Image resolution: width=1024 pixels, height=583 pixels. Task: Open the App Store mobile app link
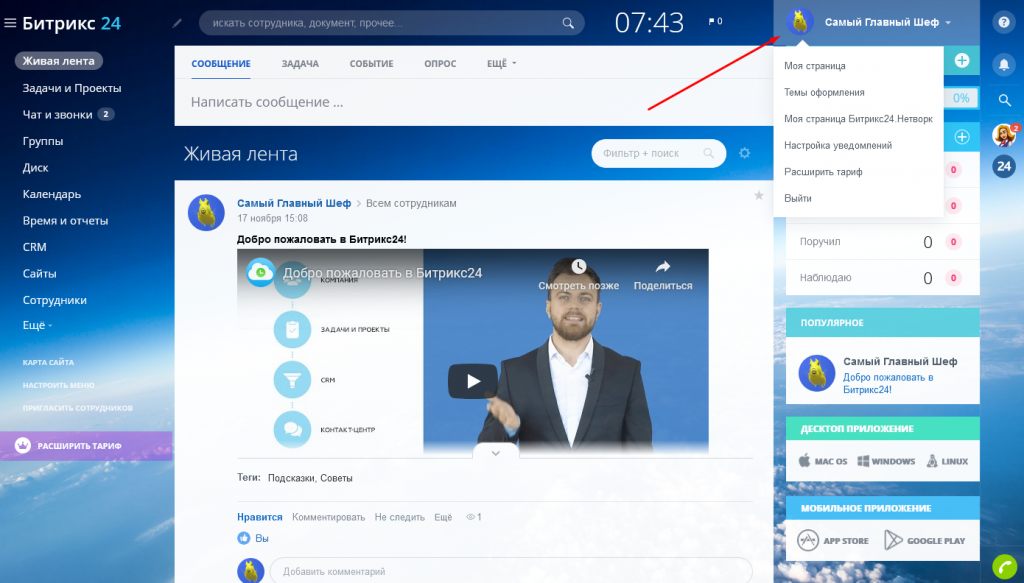(x=833, y=541)
